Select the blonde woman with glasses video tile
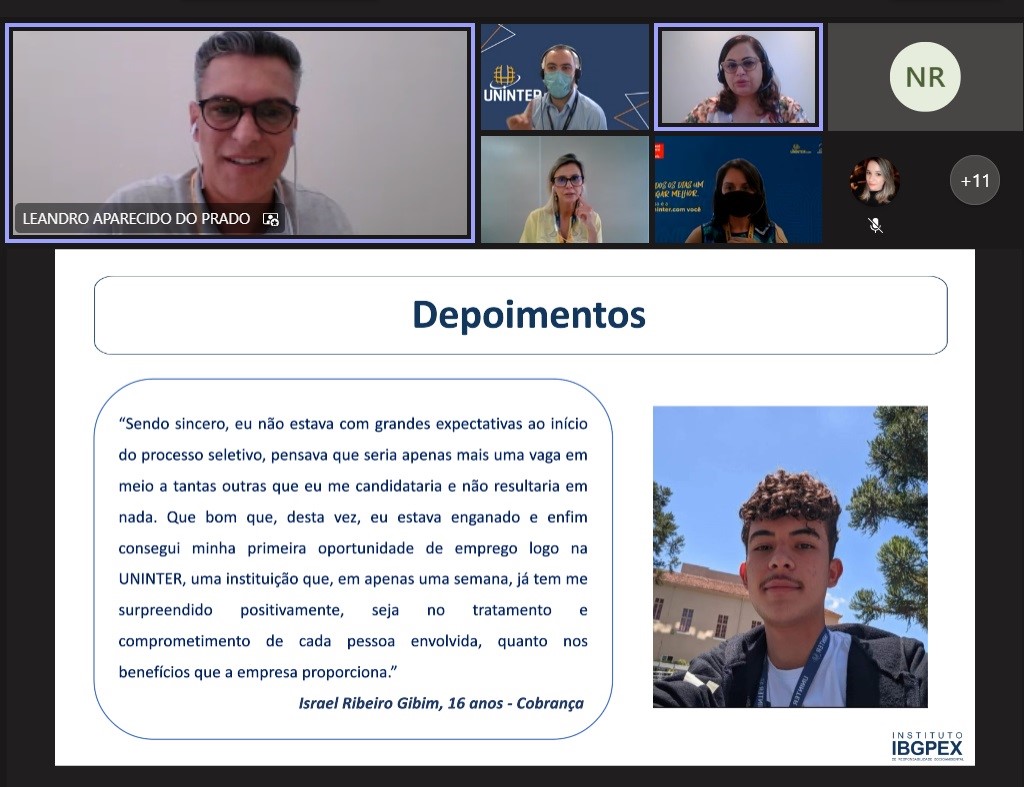1024x787 pixels. click(565, 190)
